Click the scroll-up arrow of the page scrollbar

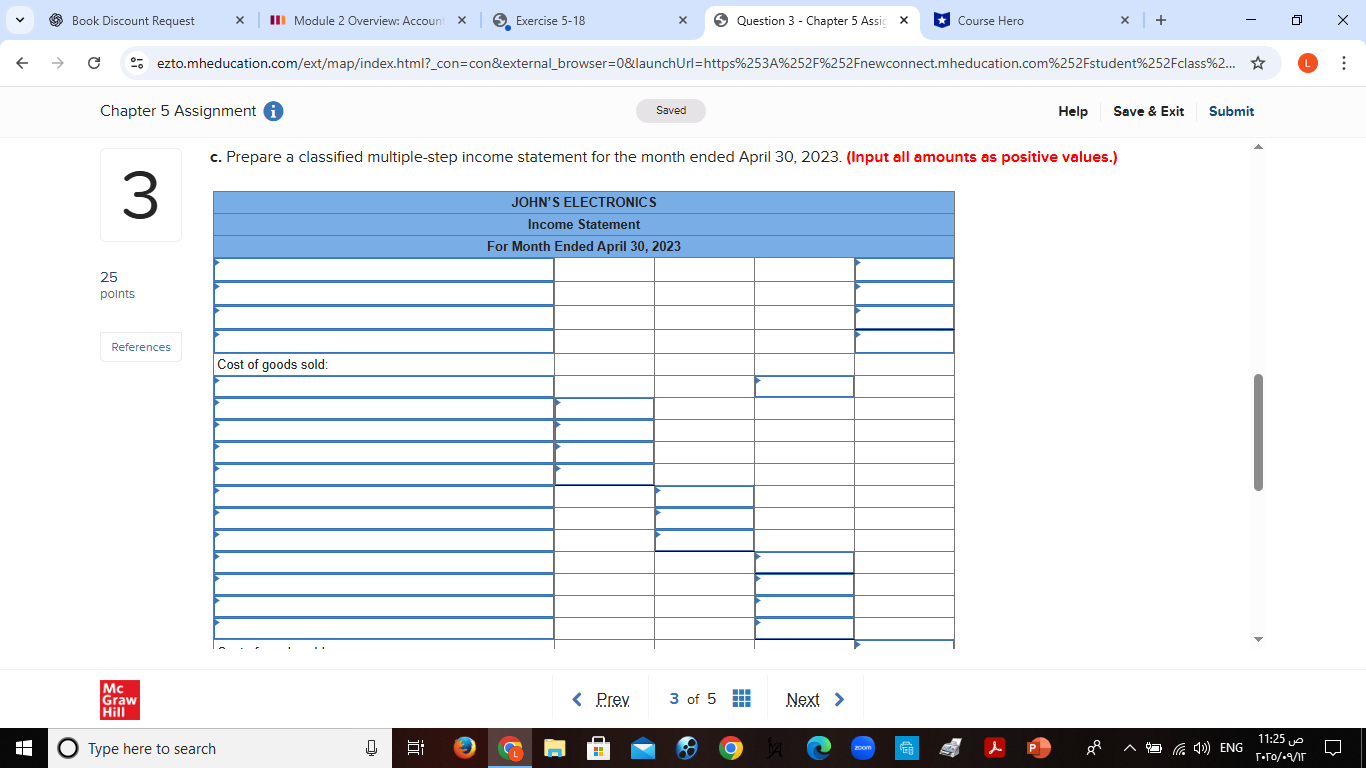[x=1259, y=148]
